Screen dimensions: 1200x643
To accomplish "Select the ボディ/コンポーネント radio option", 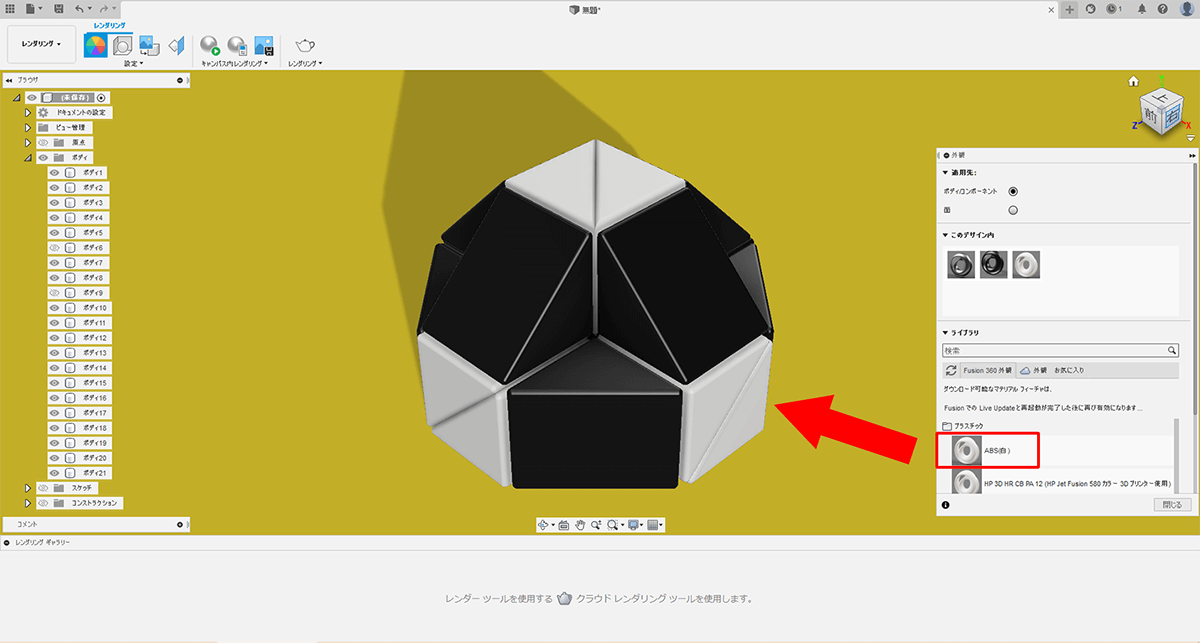I will click(x=1013, y=191).
